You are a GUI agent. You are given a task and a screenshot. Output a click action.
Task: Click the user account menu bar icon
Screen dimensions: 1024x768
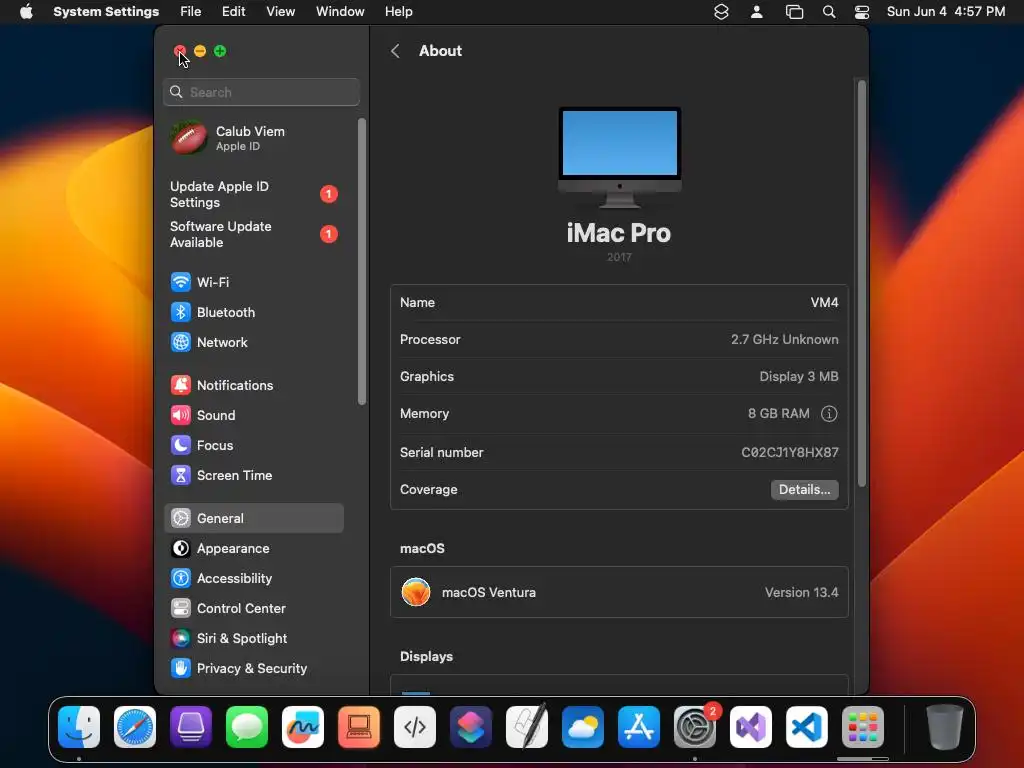(x=757, y=12)
